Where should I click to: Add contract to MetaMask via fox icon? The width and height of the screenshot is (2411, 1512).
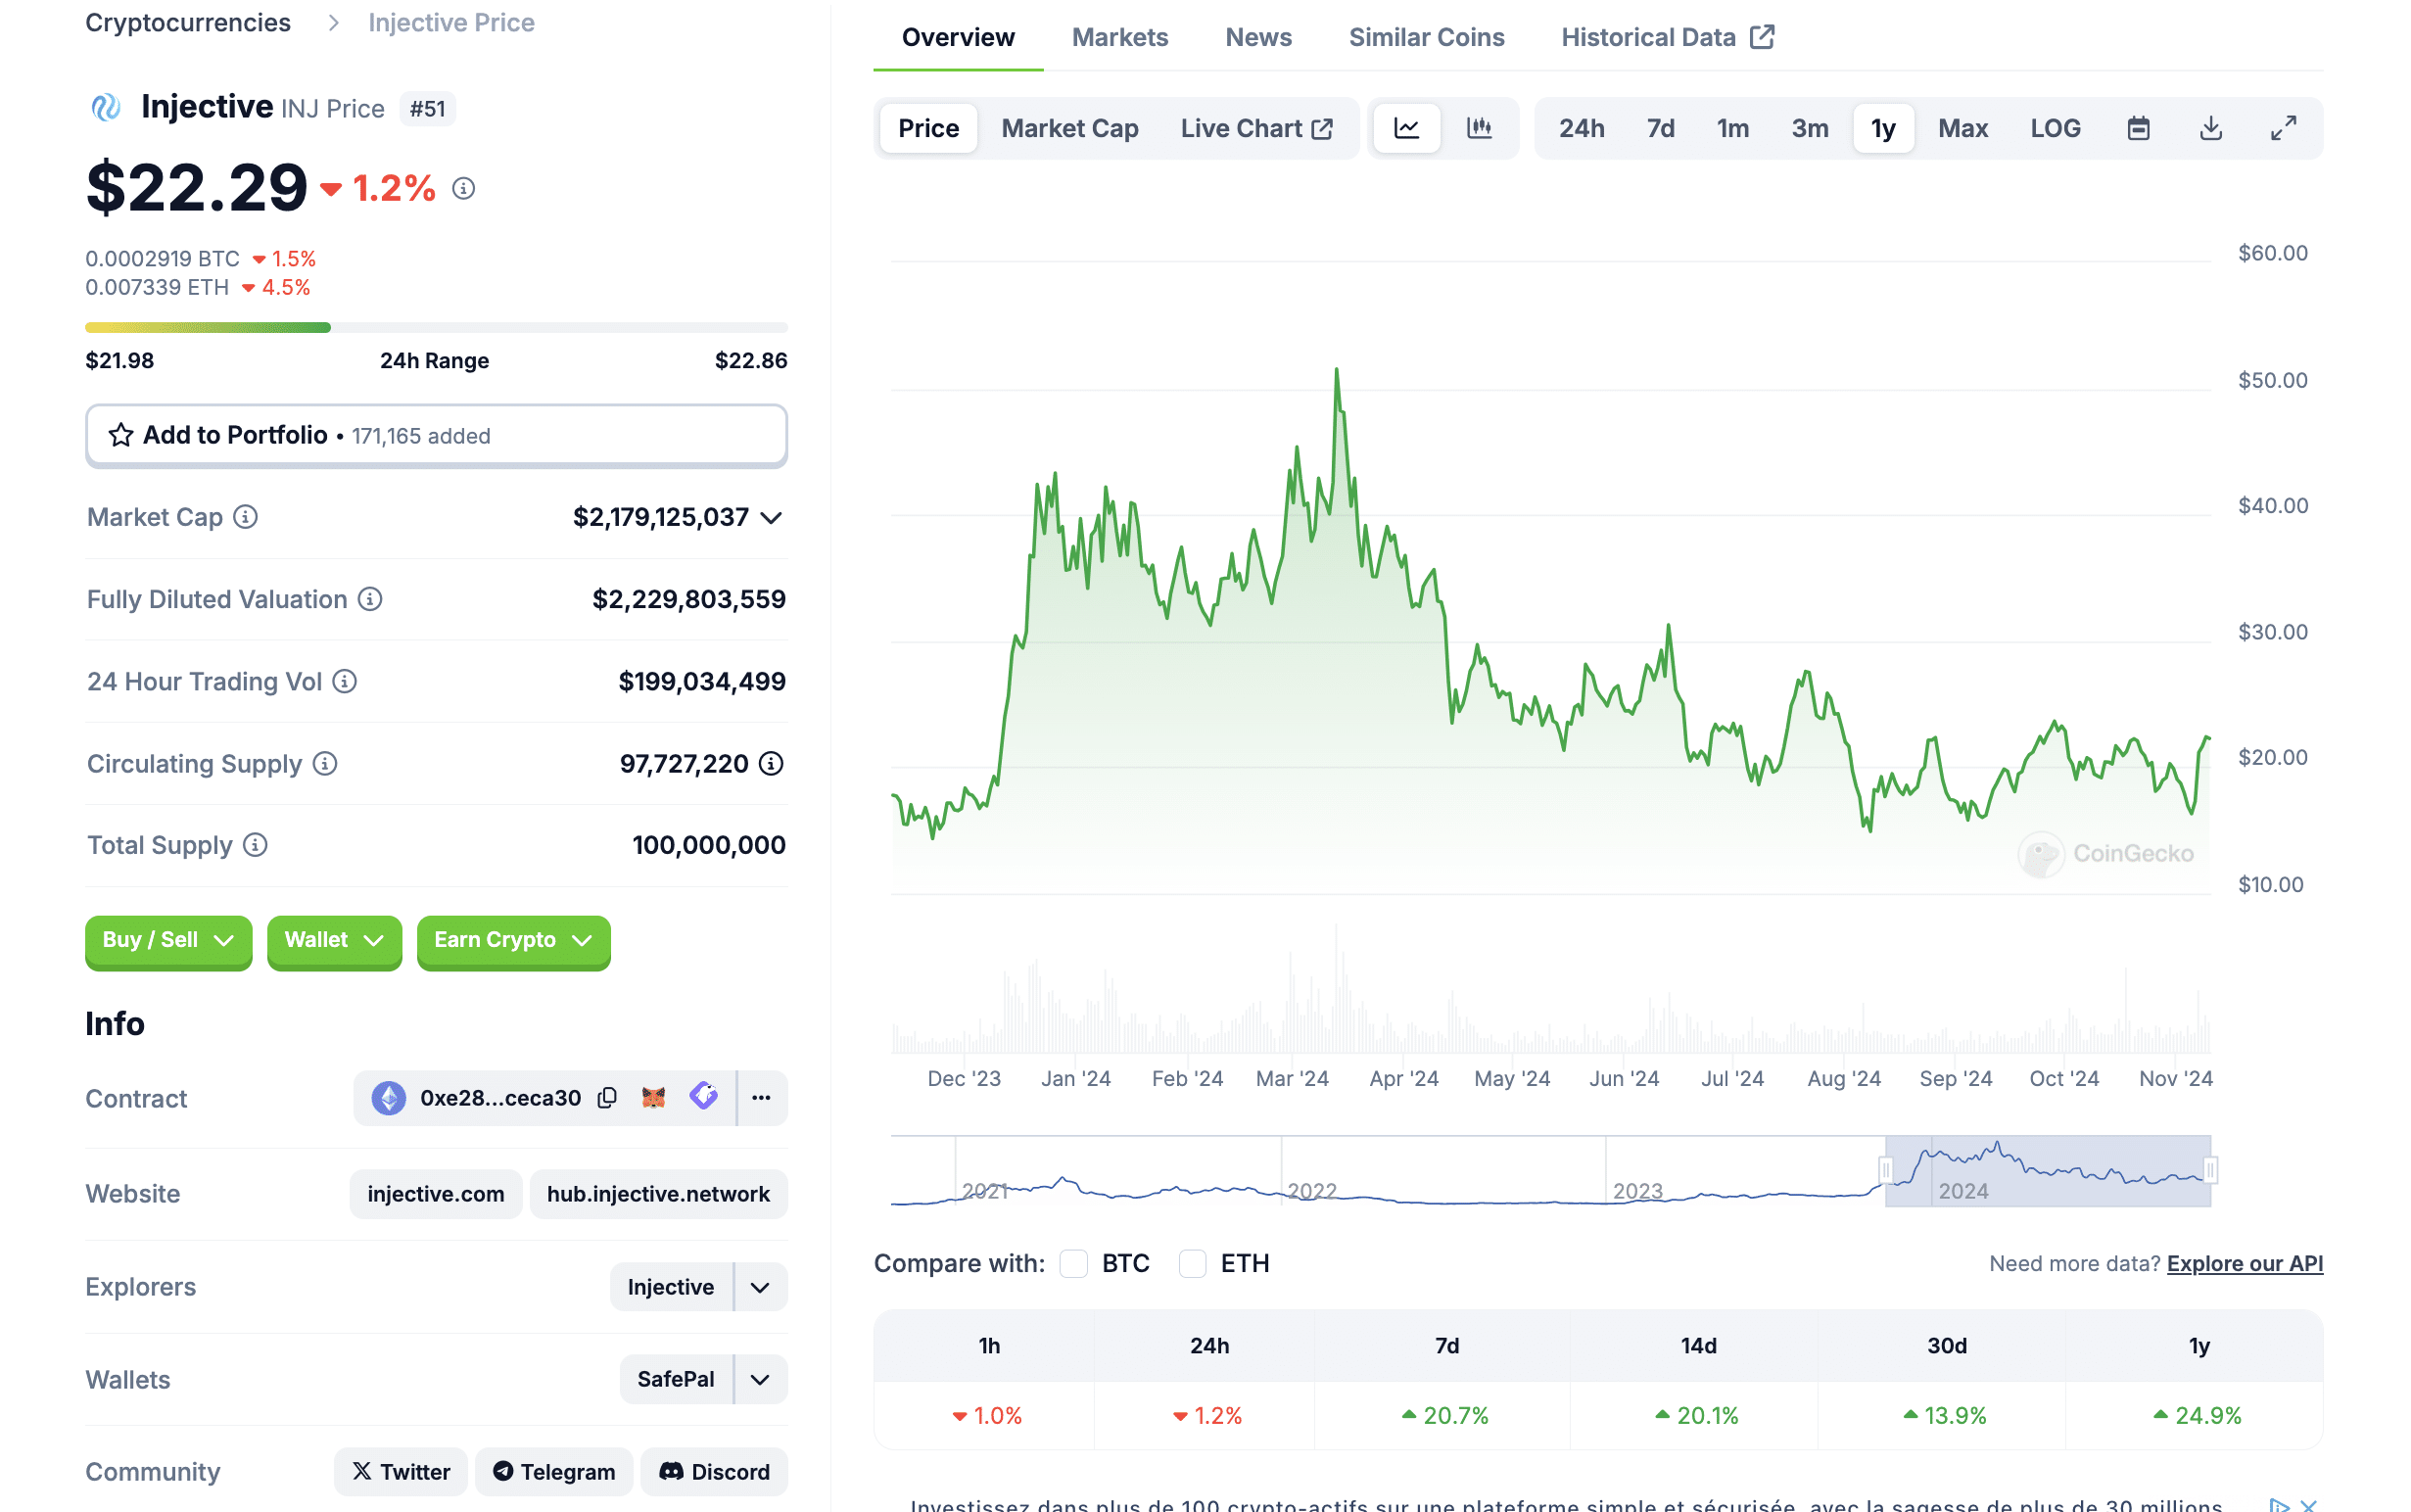(653, 1098)
